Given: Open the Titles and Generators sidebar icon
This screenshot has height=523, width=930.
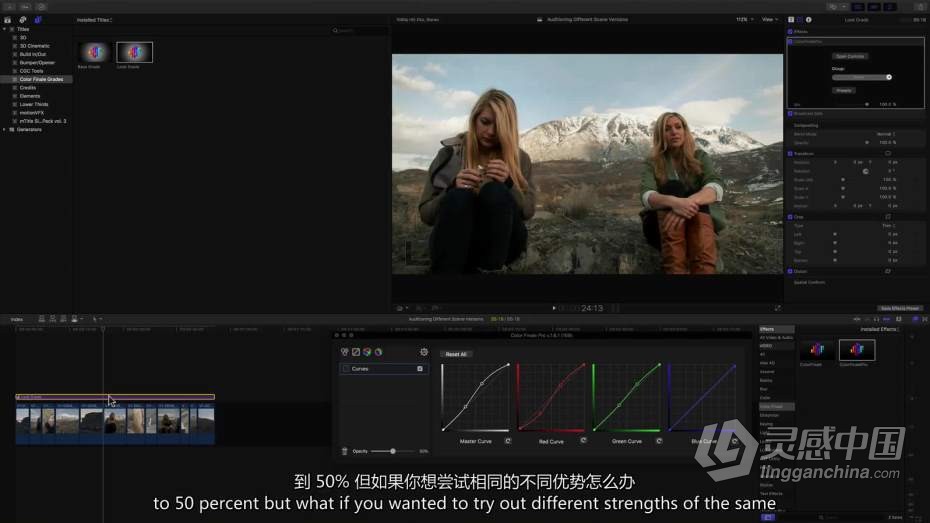Looking at the screenshot, I should 38,20.
